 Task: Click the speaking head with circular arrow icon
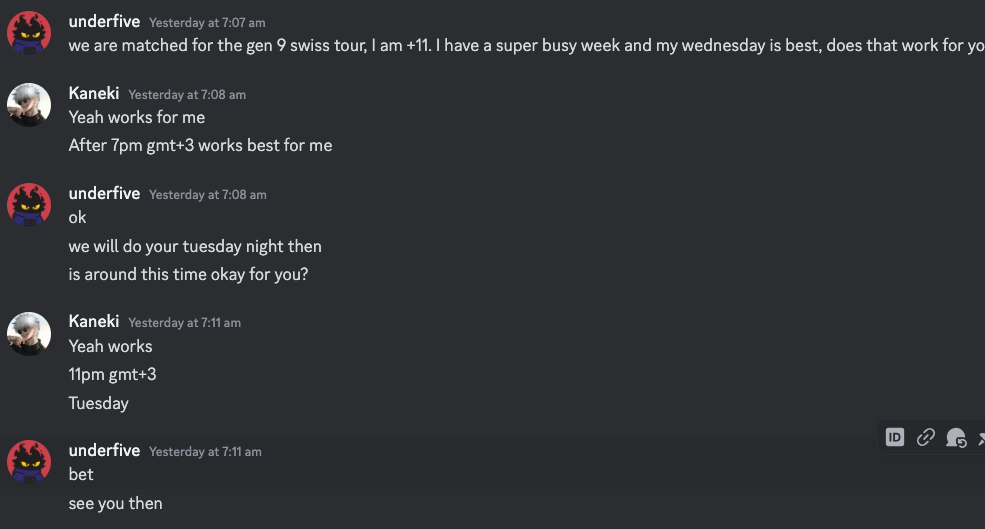[956, 437]
